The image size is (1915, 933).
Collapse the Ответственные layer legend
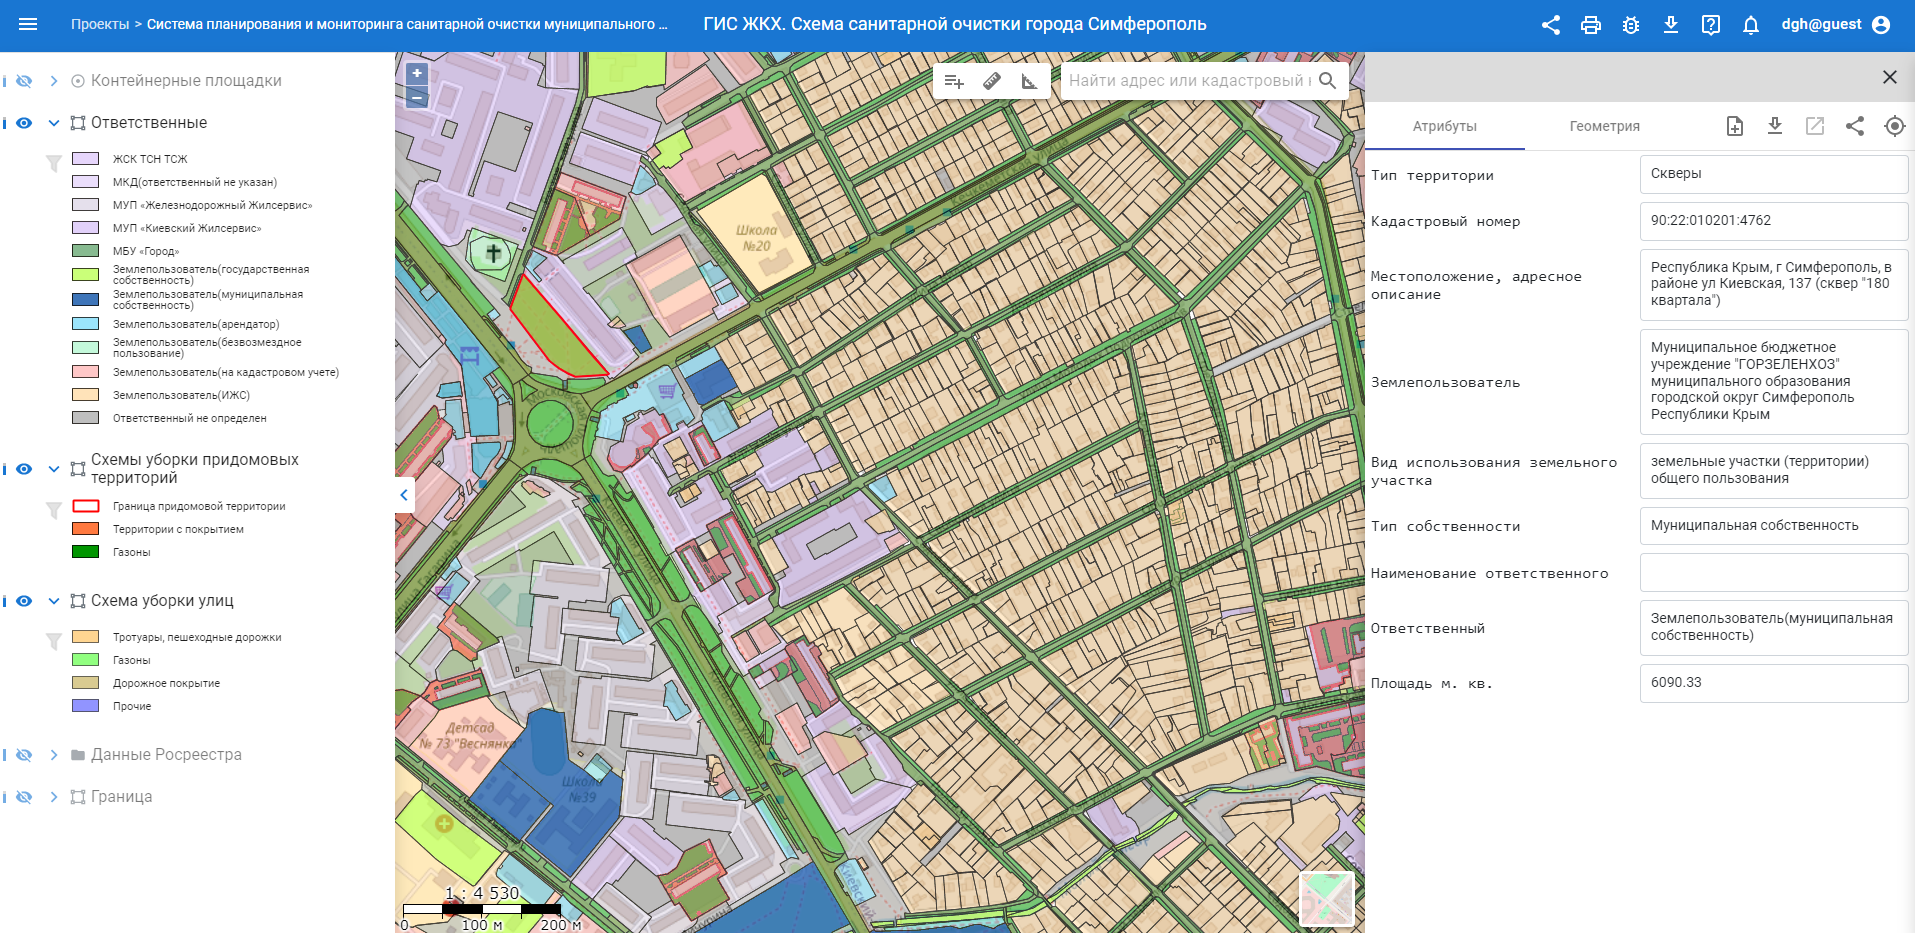[54, 123]
